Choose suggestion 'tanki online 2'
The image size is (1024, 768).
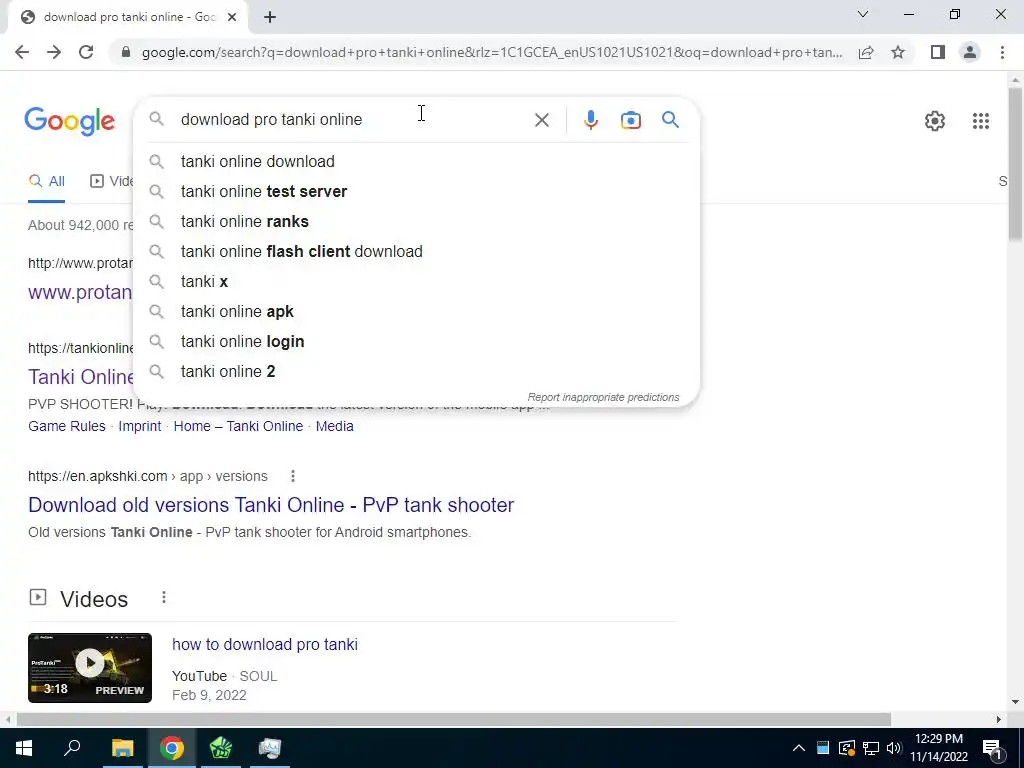(x=416, y=372)
